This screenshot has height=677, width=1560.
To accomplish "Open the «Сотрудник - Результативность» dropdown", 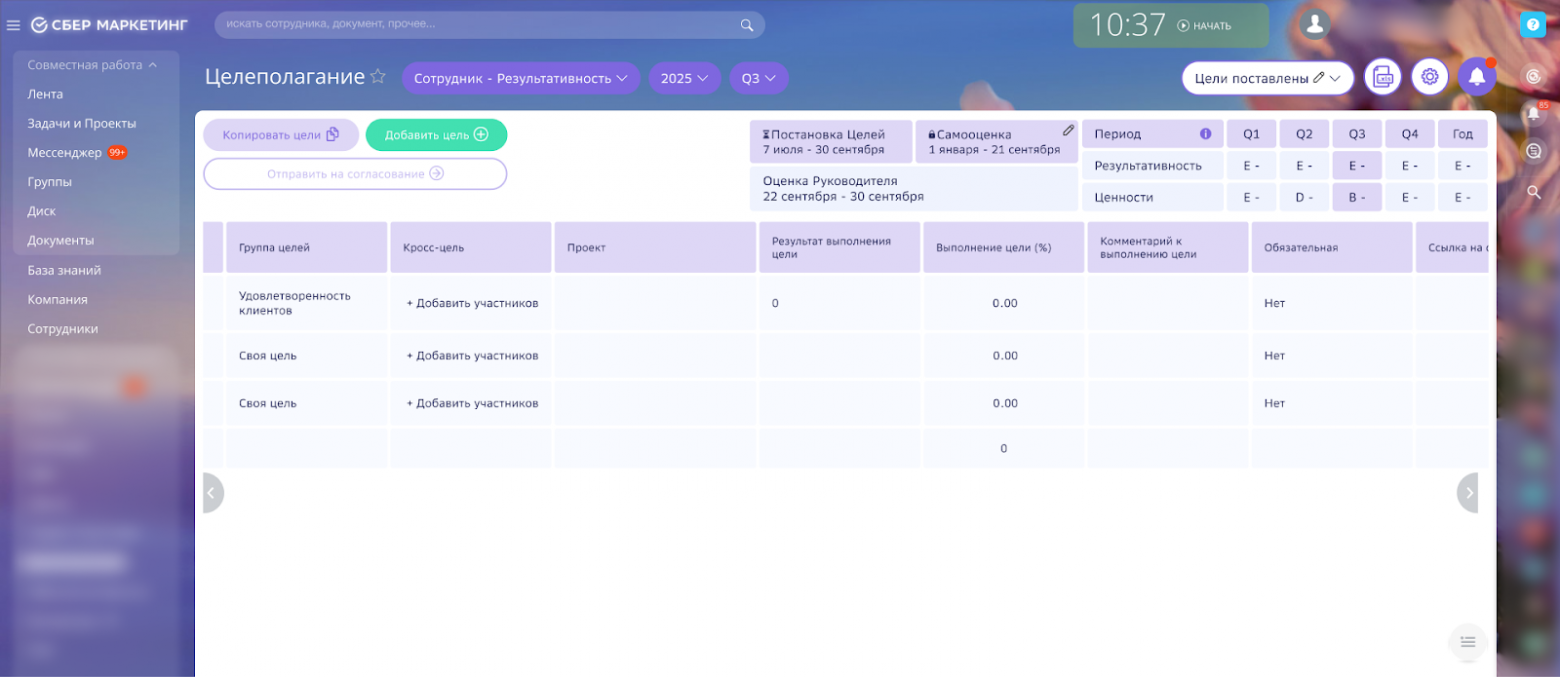I will click(520, 77).
